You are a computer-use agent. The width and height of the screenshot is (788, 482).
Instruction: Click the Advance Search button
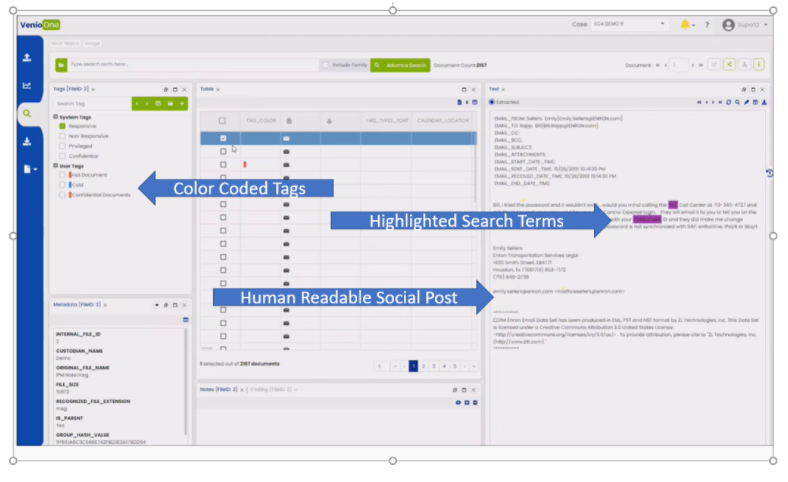pos(400,65)
